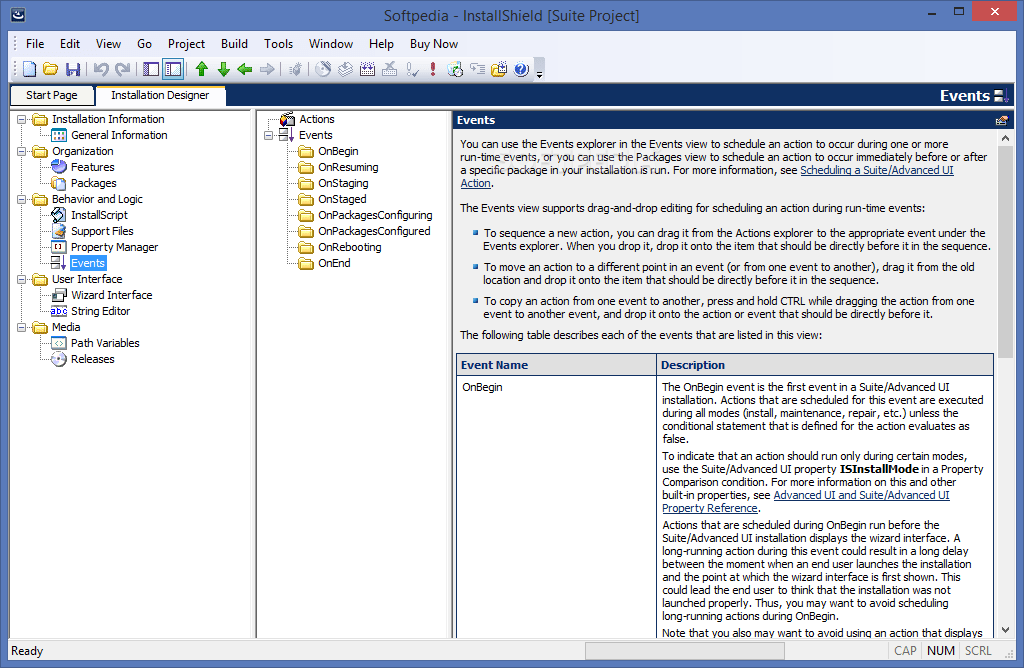This screenshot has height=668, width=1024.
Task: Click the folder with dots toolbar icon
Action: click(499, 69)
